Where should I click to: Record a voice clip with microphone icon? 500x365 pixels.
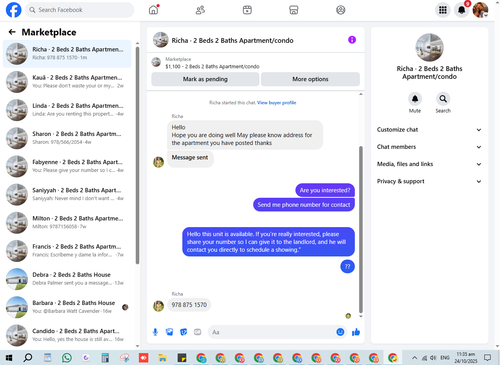tap(155, 332)
